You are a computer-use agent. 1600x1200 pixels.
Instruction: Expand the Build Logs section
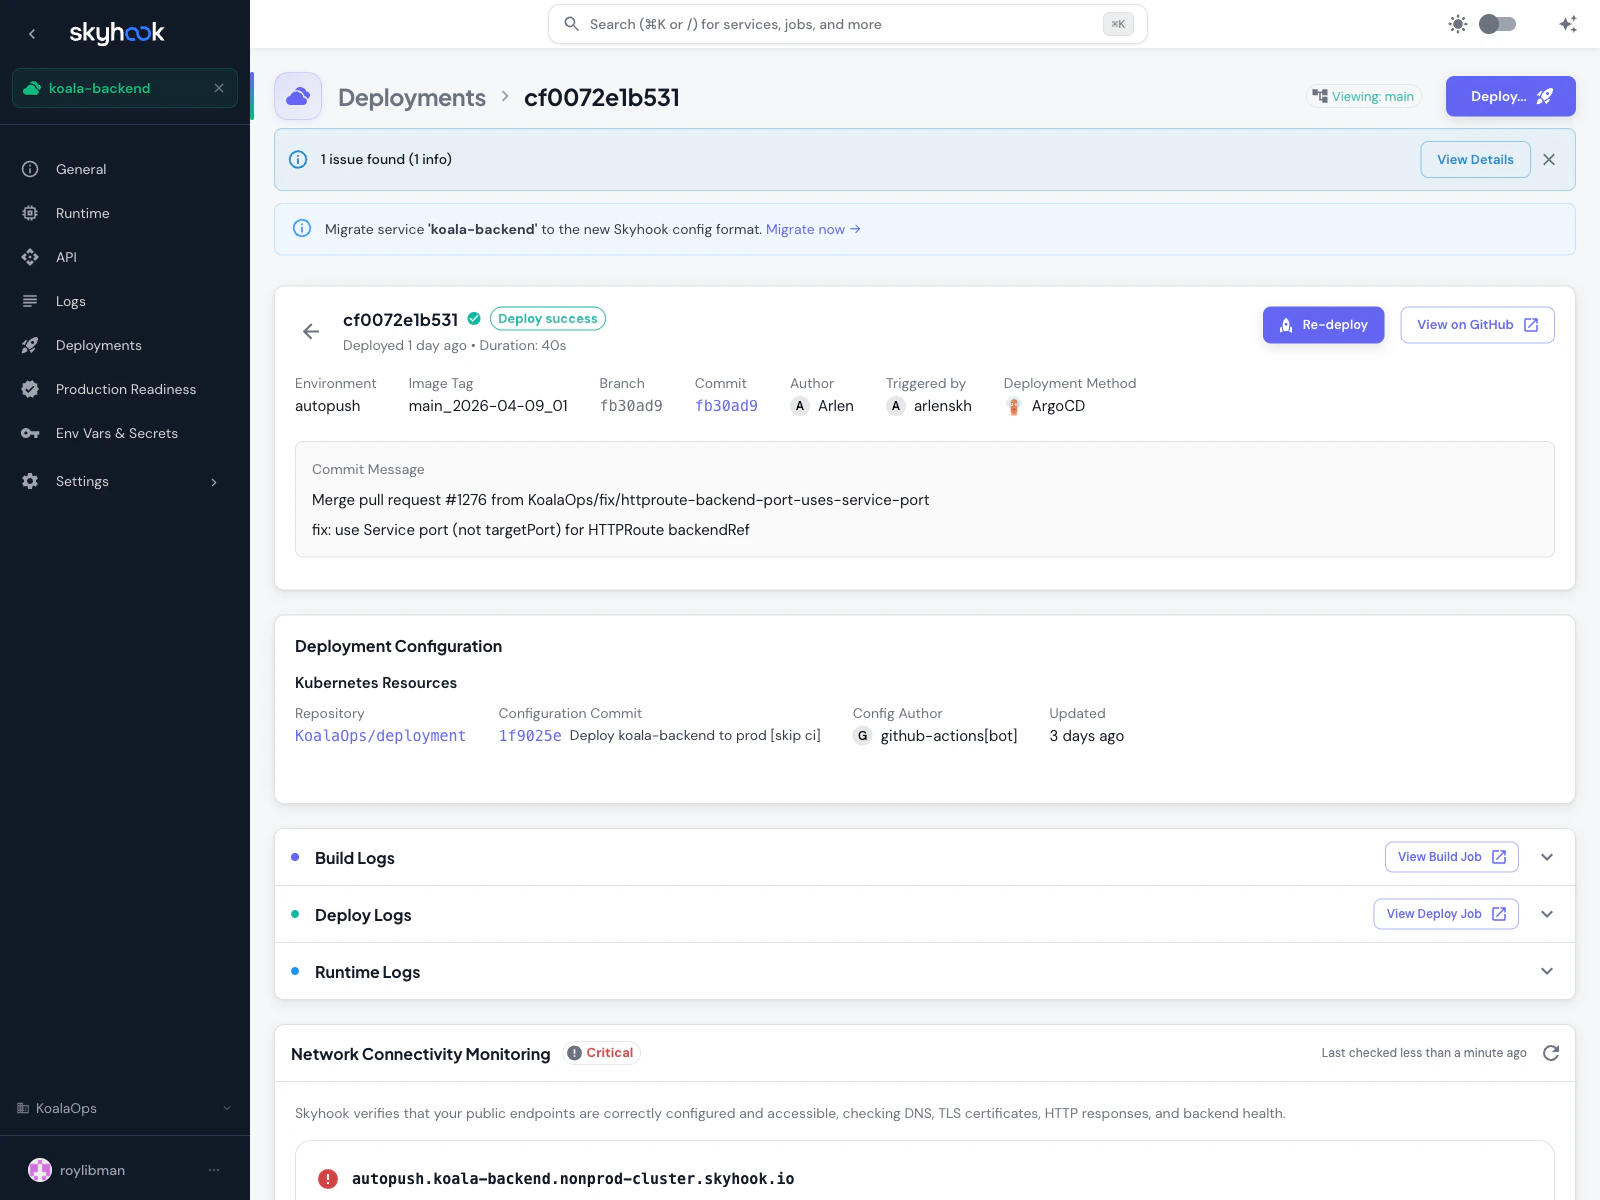point(1546,857)
